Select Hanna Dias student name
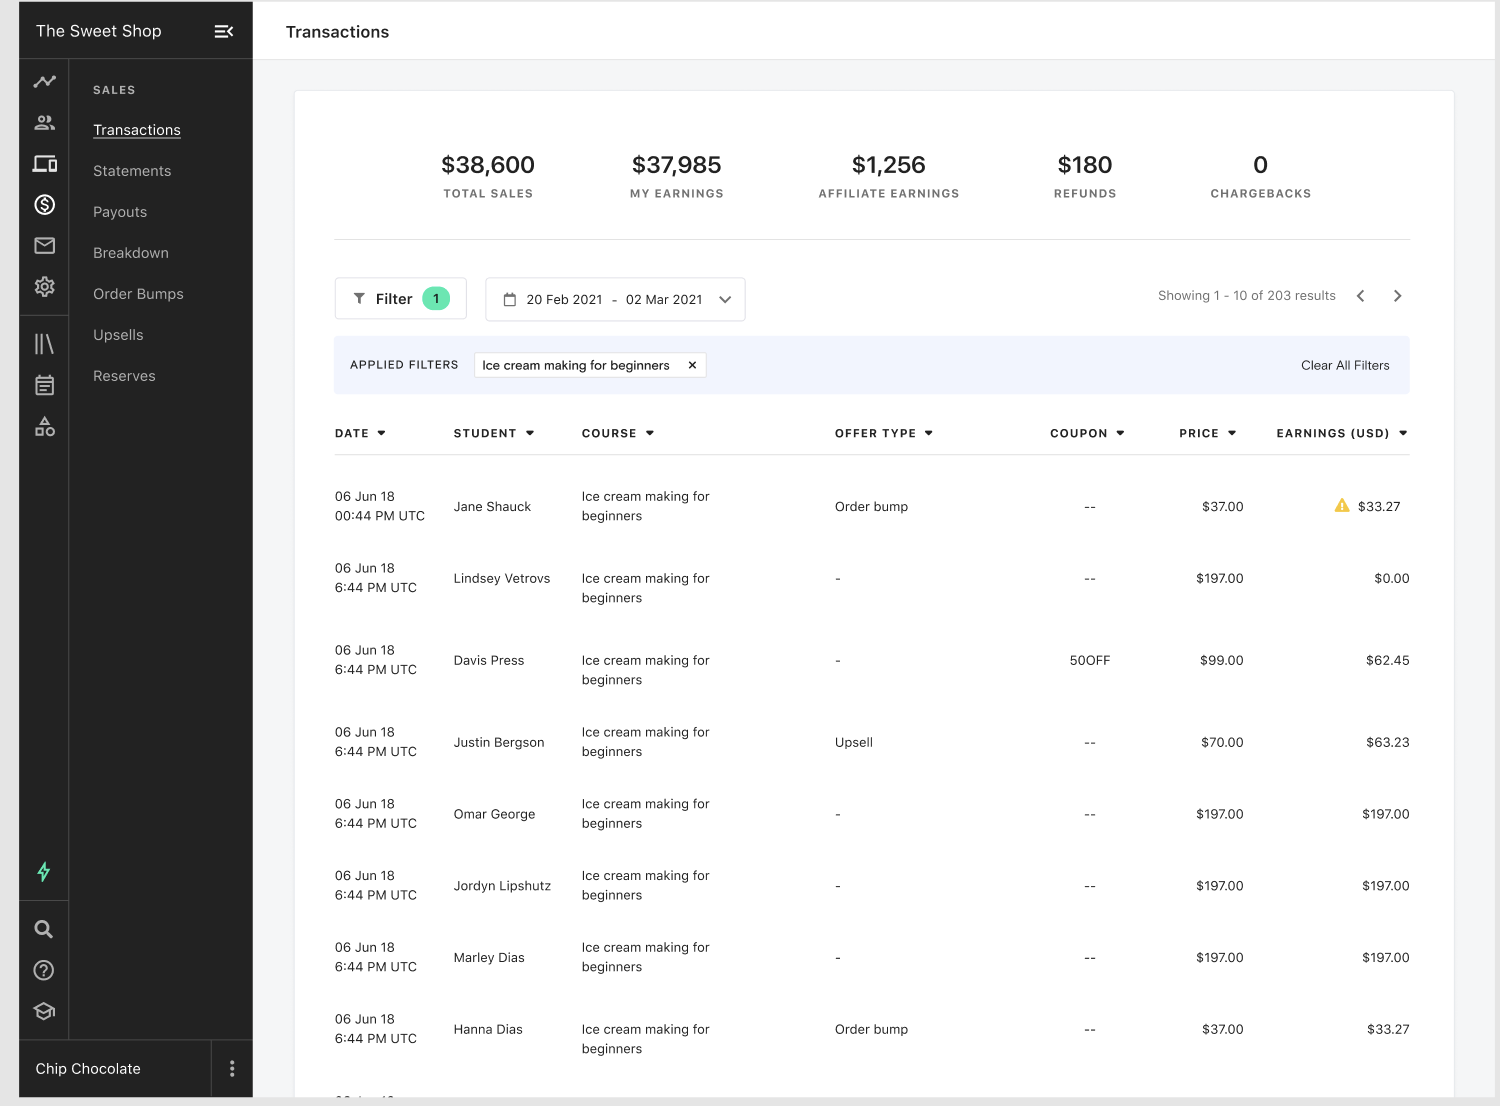 click(x=488, y=1029)
